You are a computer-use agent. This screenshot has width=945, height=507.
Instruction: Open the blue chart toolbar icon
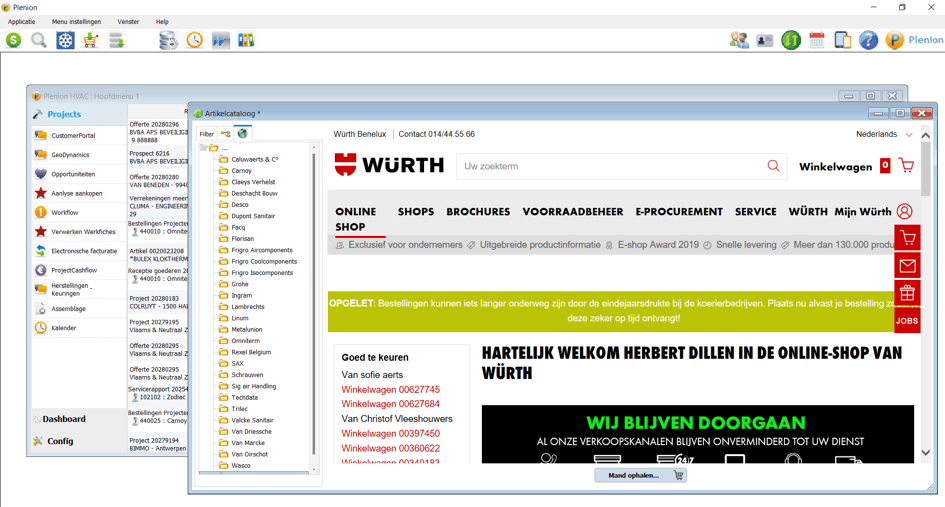click(221, 40)
